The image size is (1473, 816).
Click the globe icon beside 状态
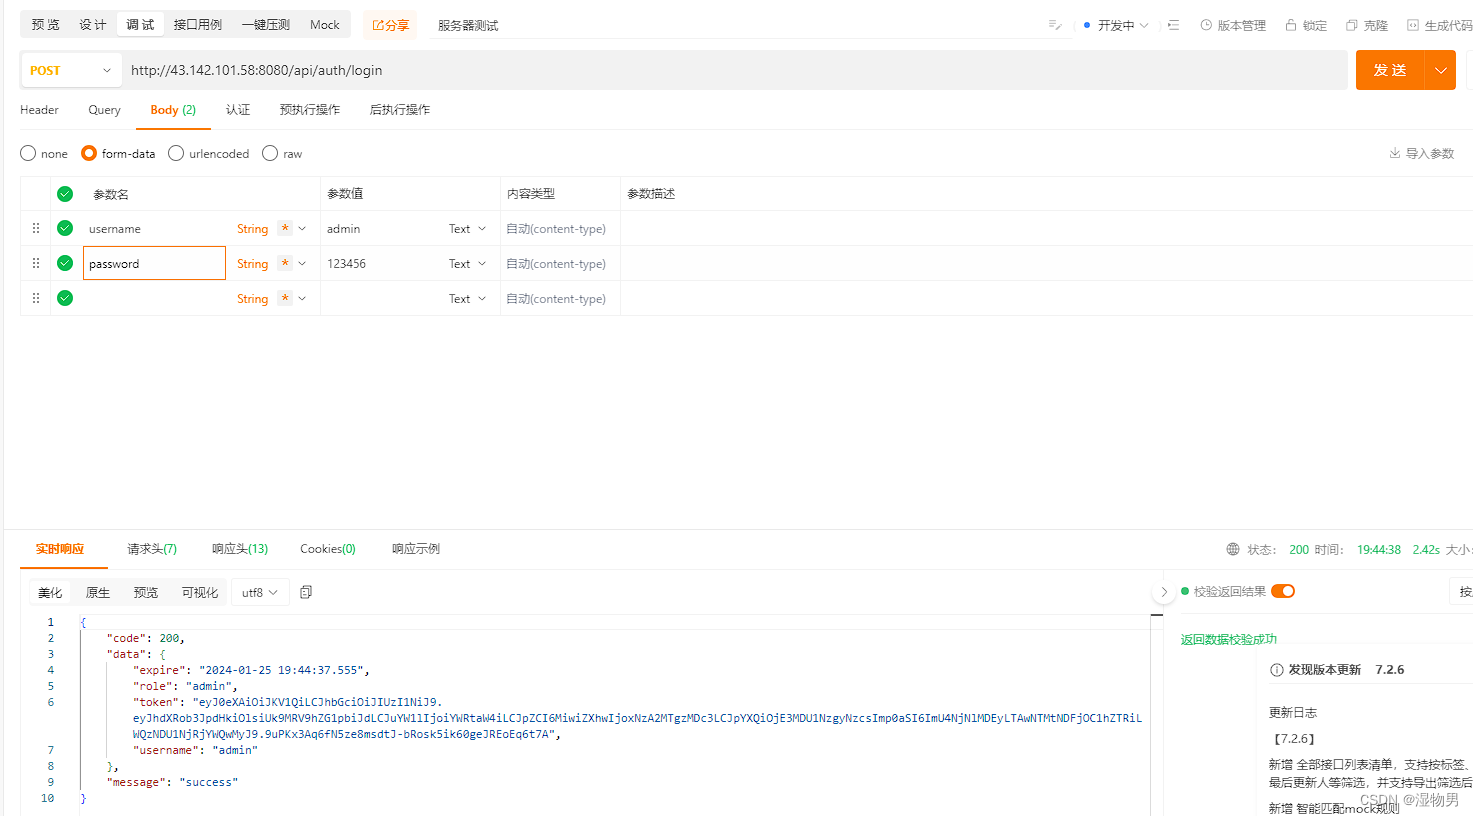pos(1233,549)
